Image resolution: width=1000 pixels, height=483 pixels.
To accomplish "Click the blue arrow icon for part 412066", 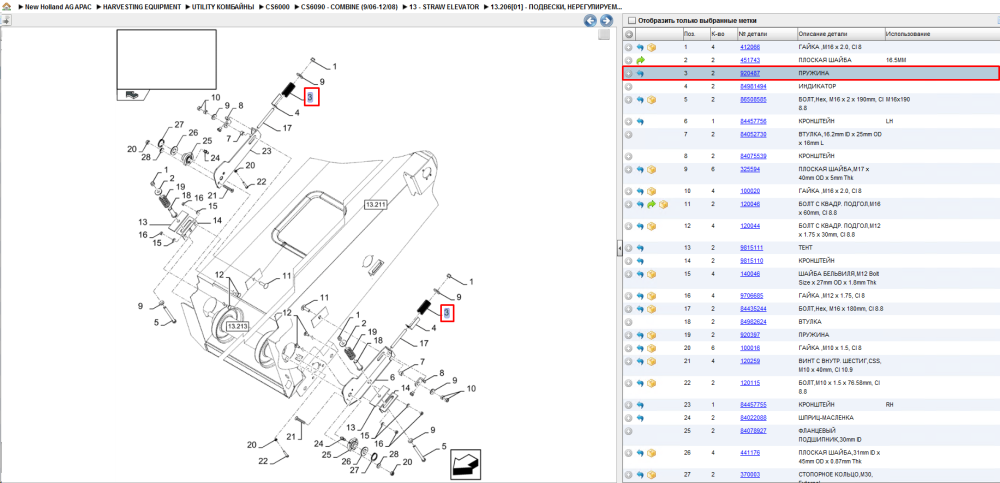I will click(x=640, y=48).
